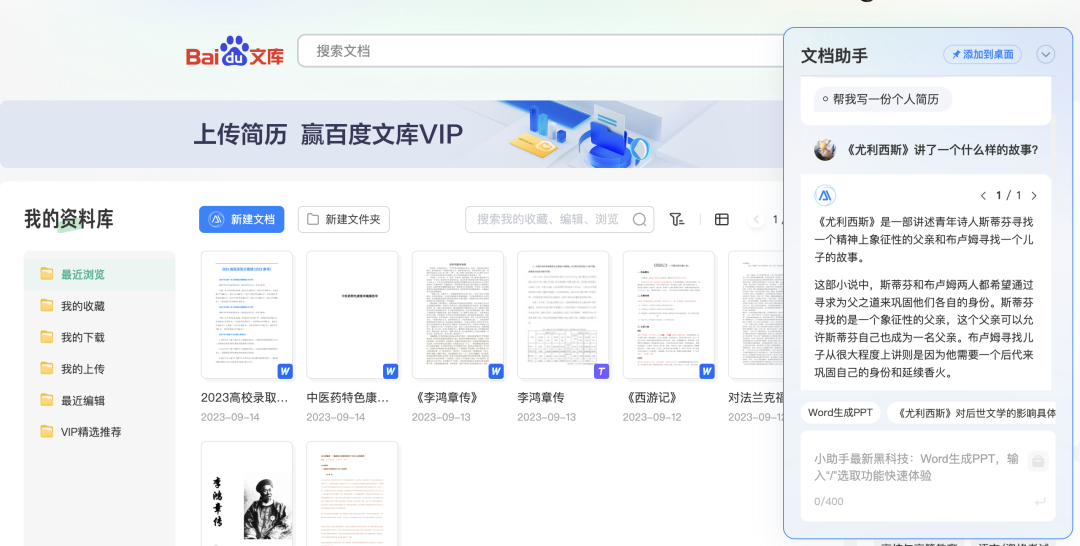Open the toolbox icon in assistant input
The width and height of the screenshot is (1080, 546).
click(1038, 461)
